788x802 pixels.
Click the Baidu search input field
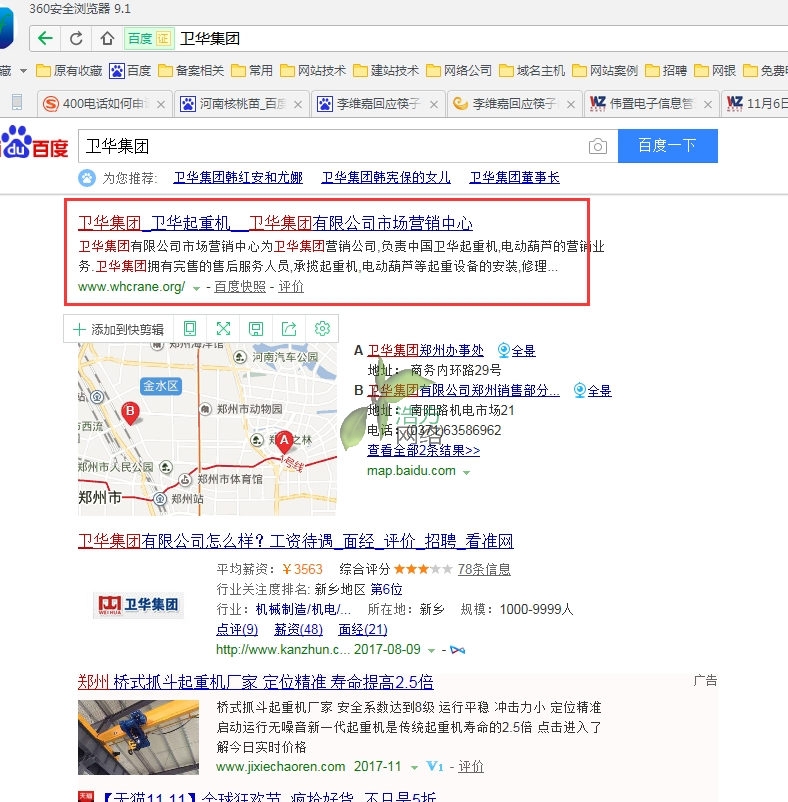[x=330, y=147]
